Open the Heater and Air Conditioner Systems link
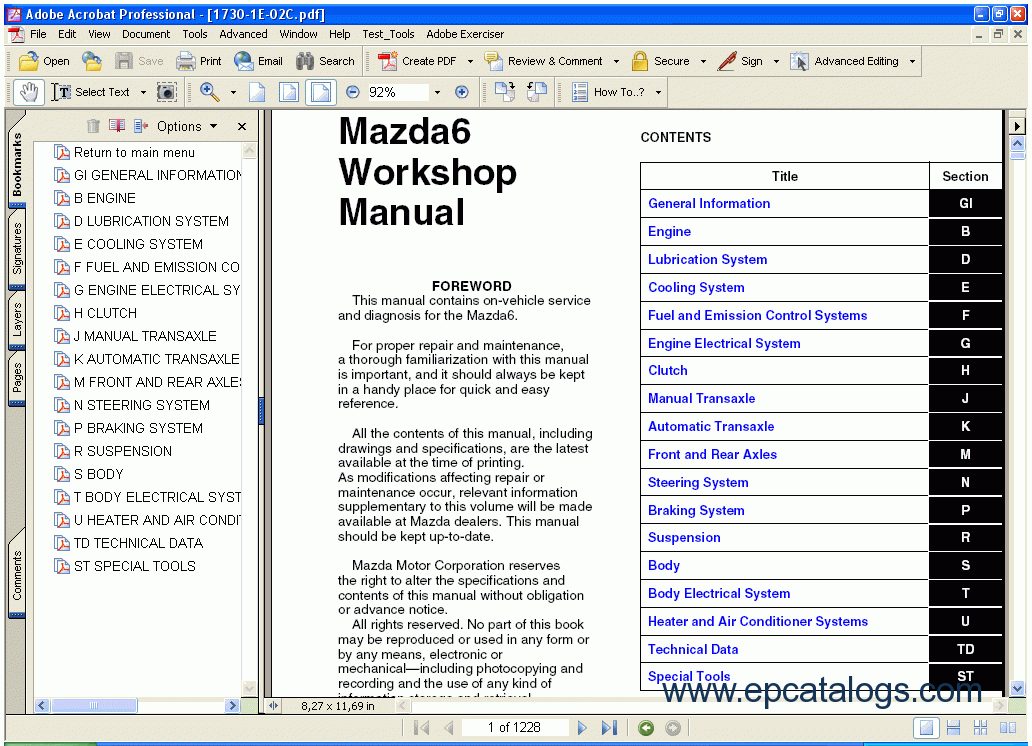 point(758,622)
